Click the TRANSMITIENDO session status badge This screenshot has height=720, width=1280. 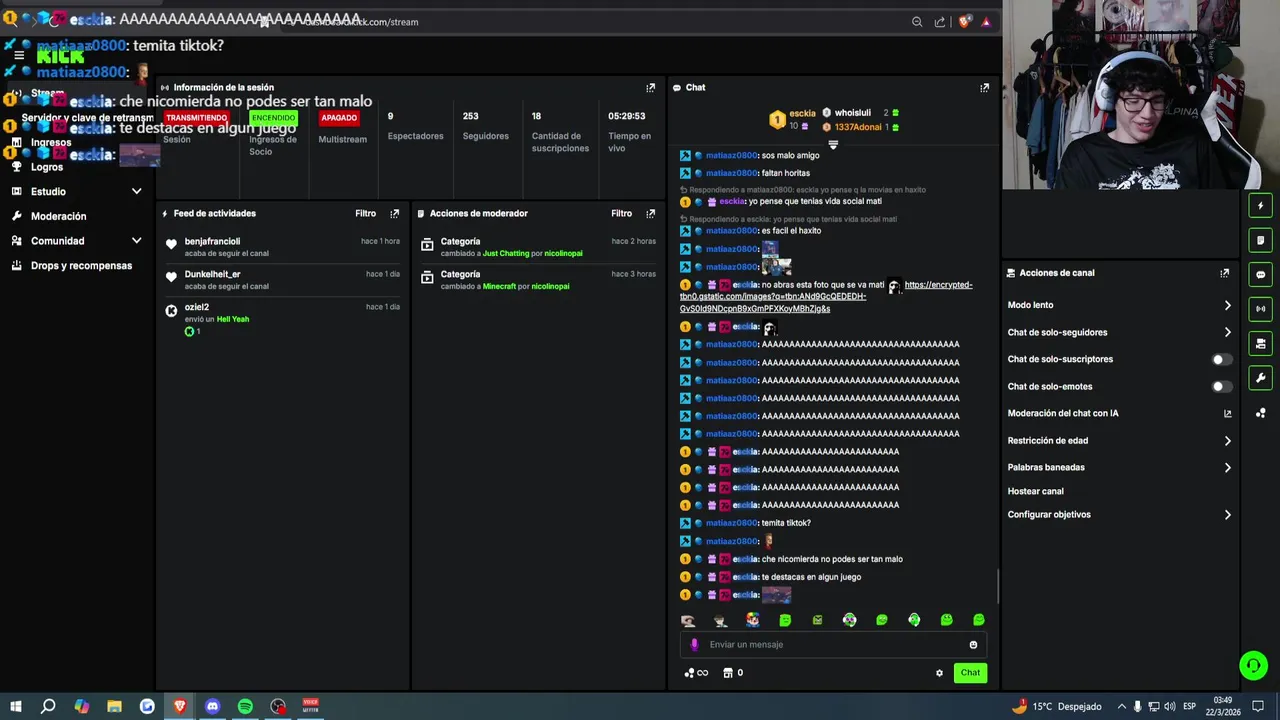click(x=196, y=118)
